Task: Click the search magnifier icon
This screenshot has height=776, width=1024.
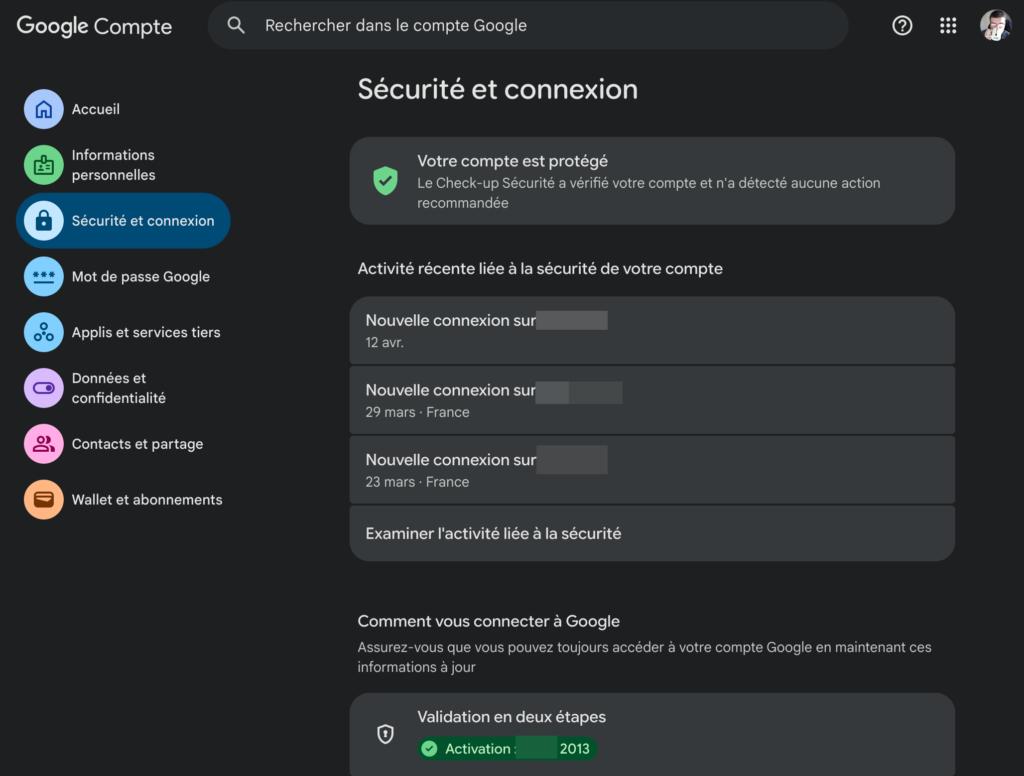Action: 236,26
